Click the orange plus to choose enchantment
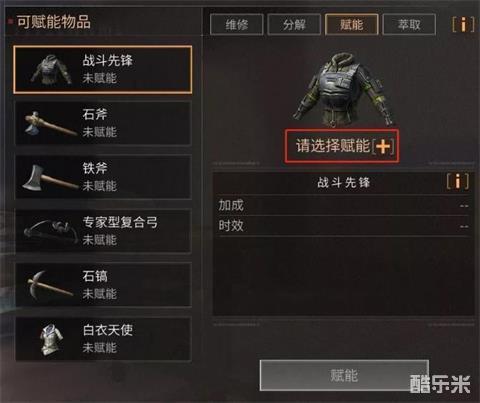 383,146
